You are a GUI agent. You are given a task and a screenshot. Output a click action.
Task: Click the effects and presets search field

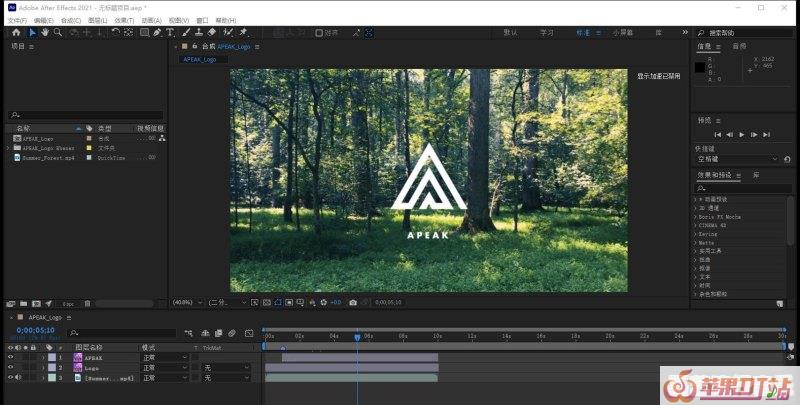coord(742,189)
